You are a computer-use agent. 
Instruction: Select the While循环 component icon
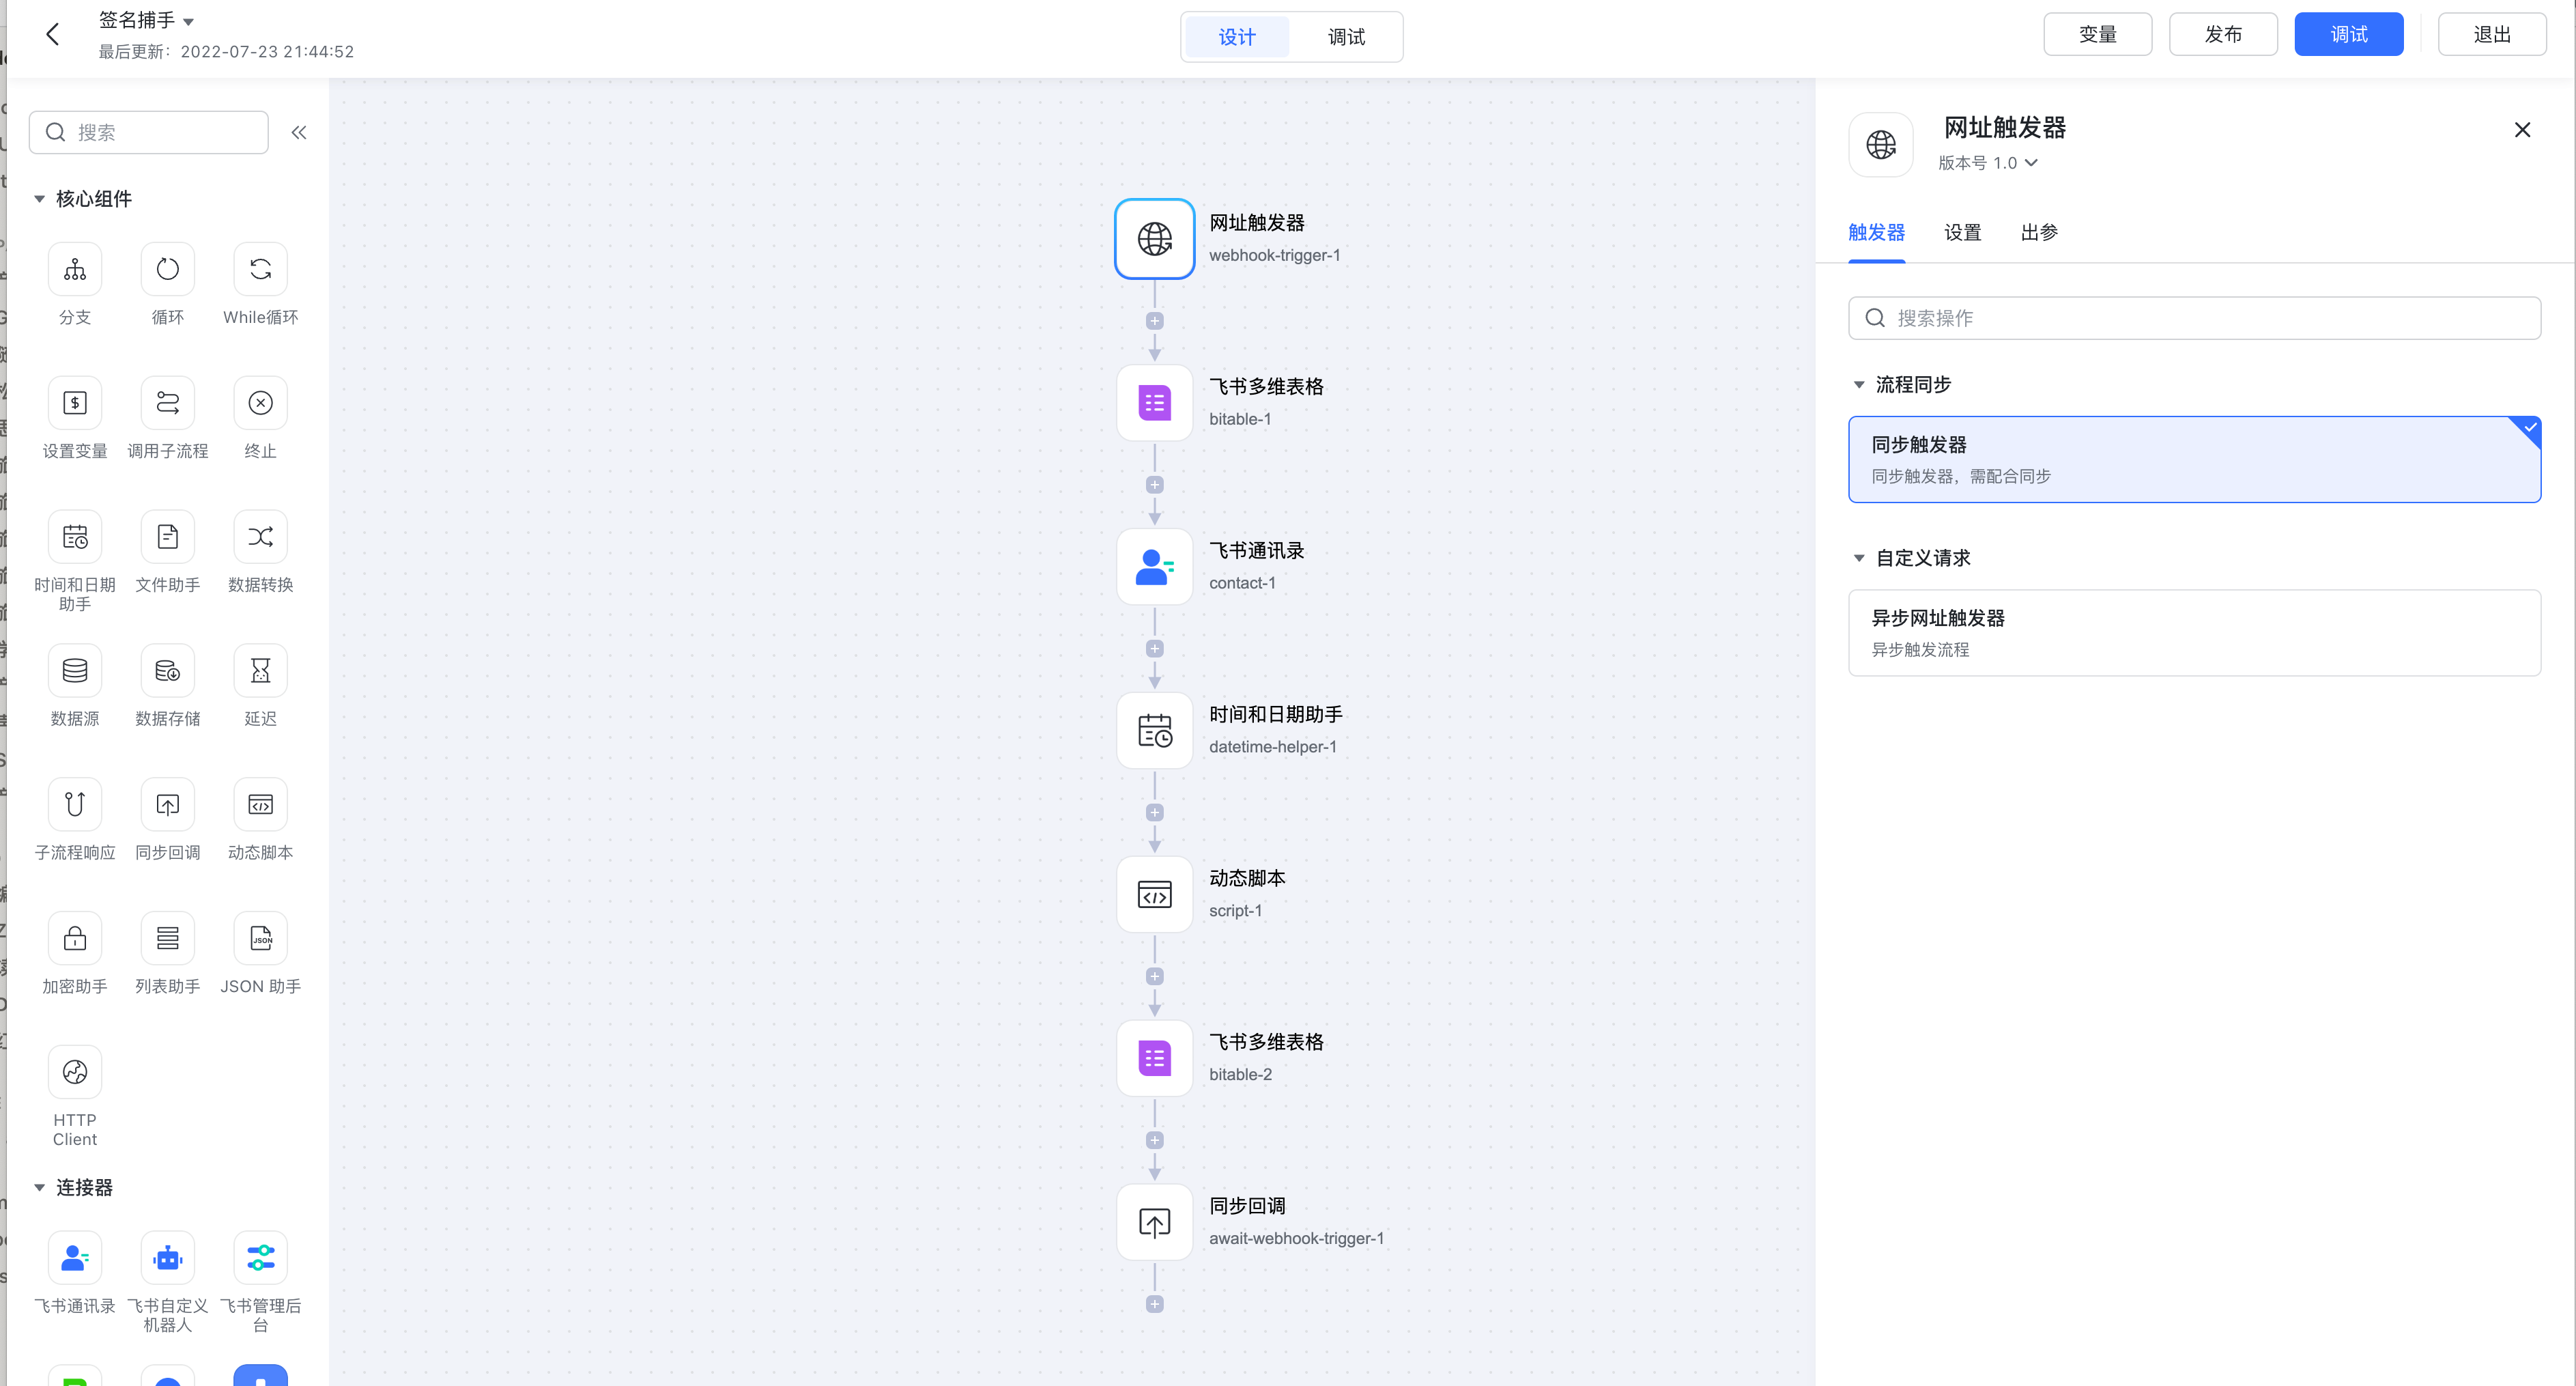tap(261, 269)
